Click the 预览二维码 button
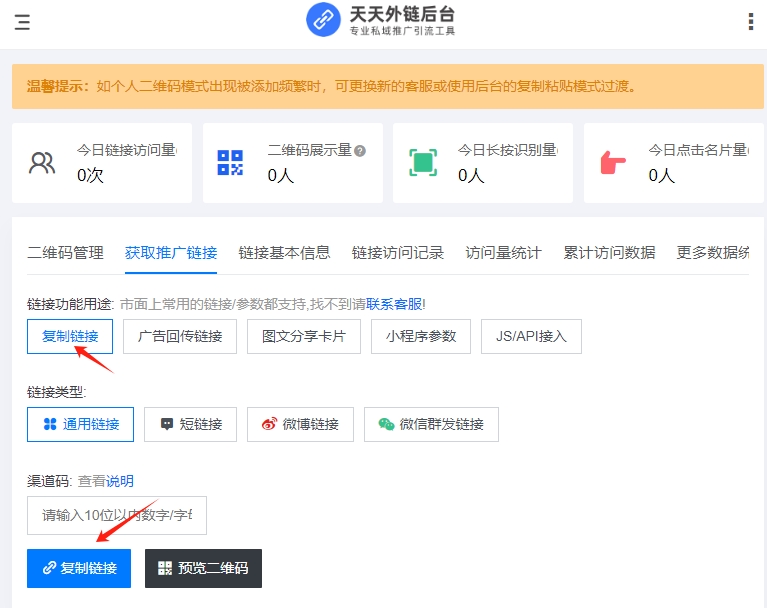Screen dimensions: 767x608 pyautogui.click(x=203, y=568)
